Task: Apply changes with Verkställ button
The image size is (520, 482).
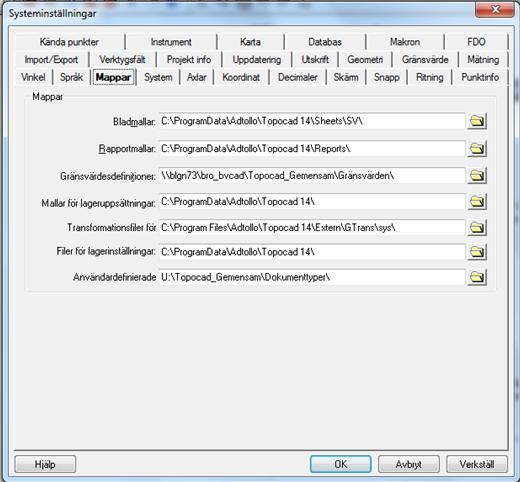Action: click(x=477, y=464)
